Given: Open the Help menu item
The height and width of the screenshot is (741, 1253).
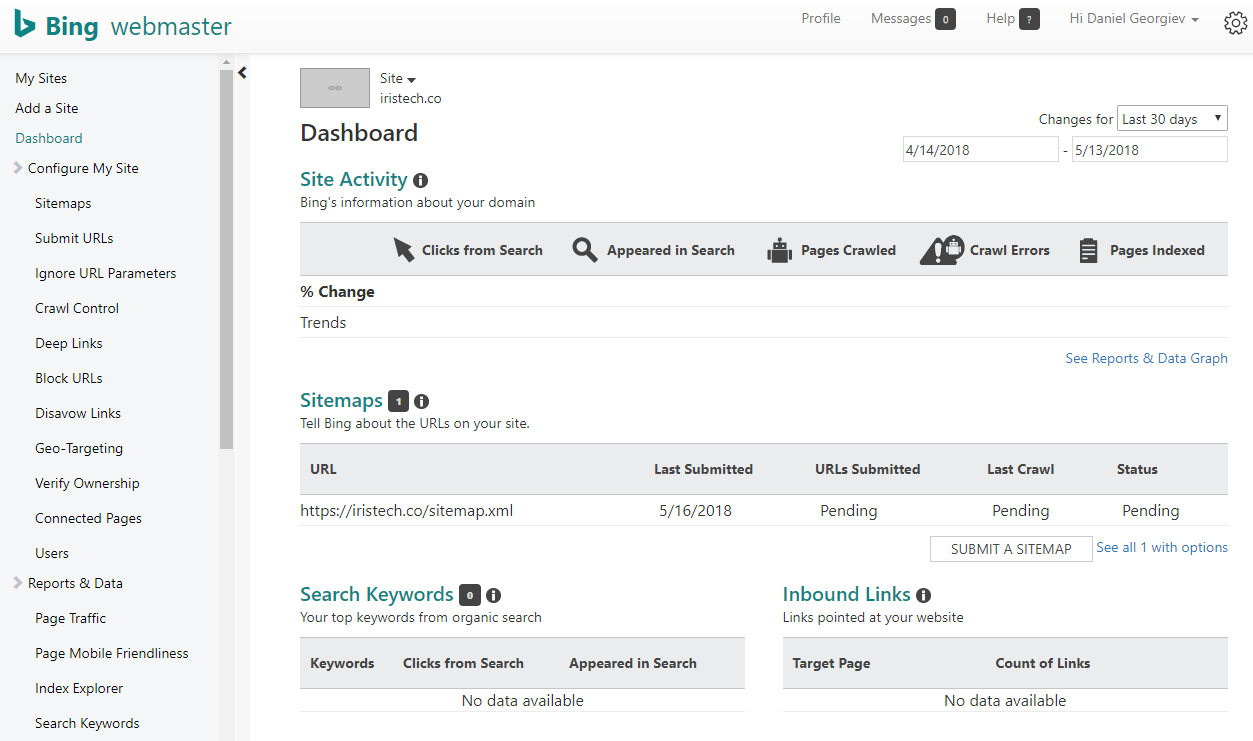Looking at the screenshot, I should click(x=1000, y=19).
